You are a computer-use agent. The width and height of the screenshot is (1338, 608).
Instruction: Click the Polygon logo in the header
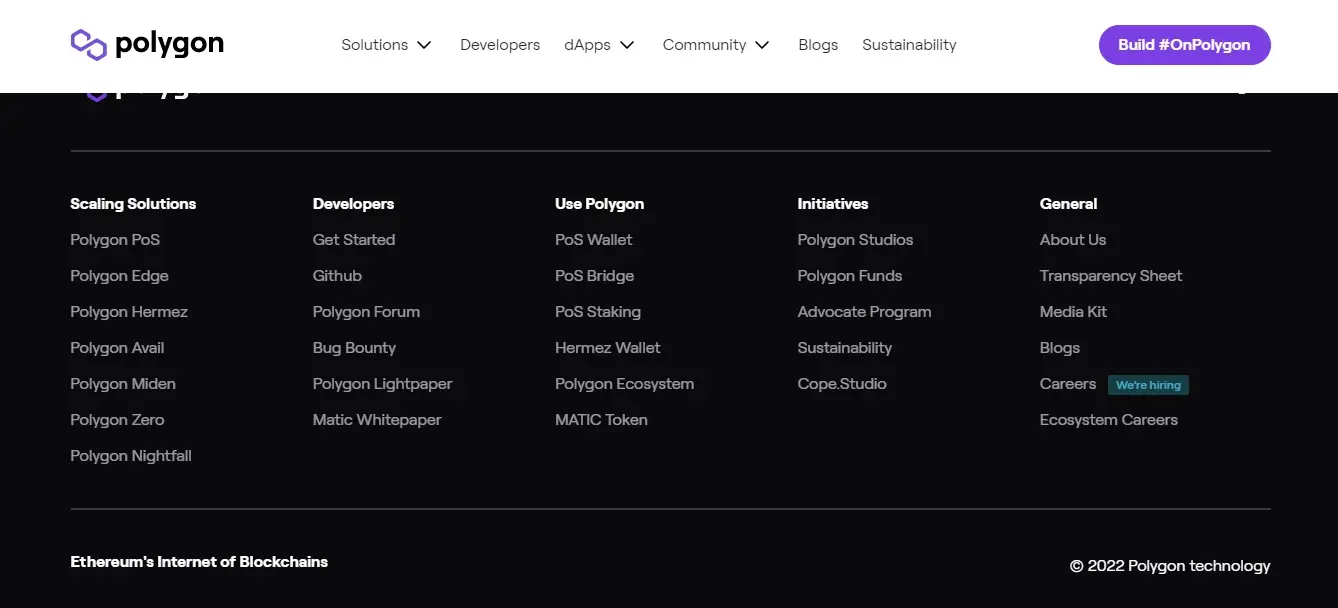click(147, 45)
